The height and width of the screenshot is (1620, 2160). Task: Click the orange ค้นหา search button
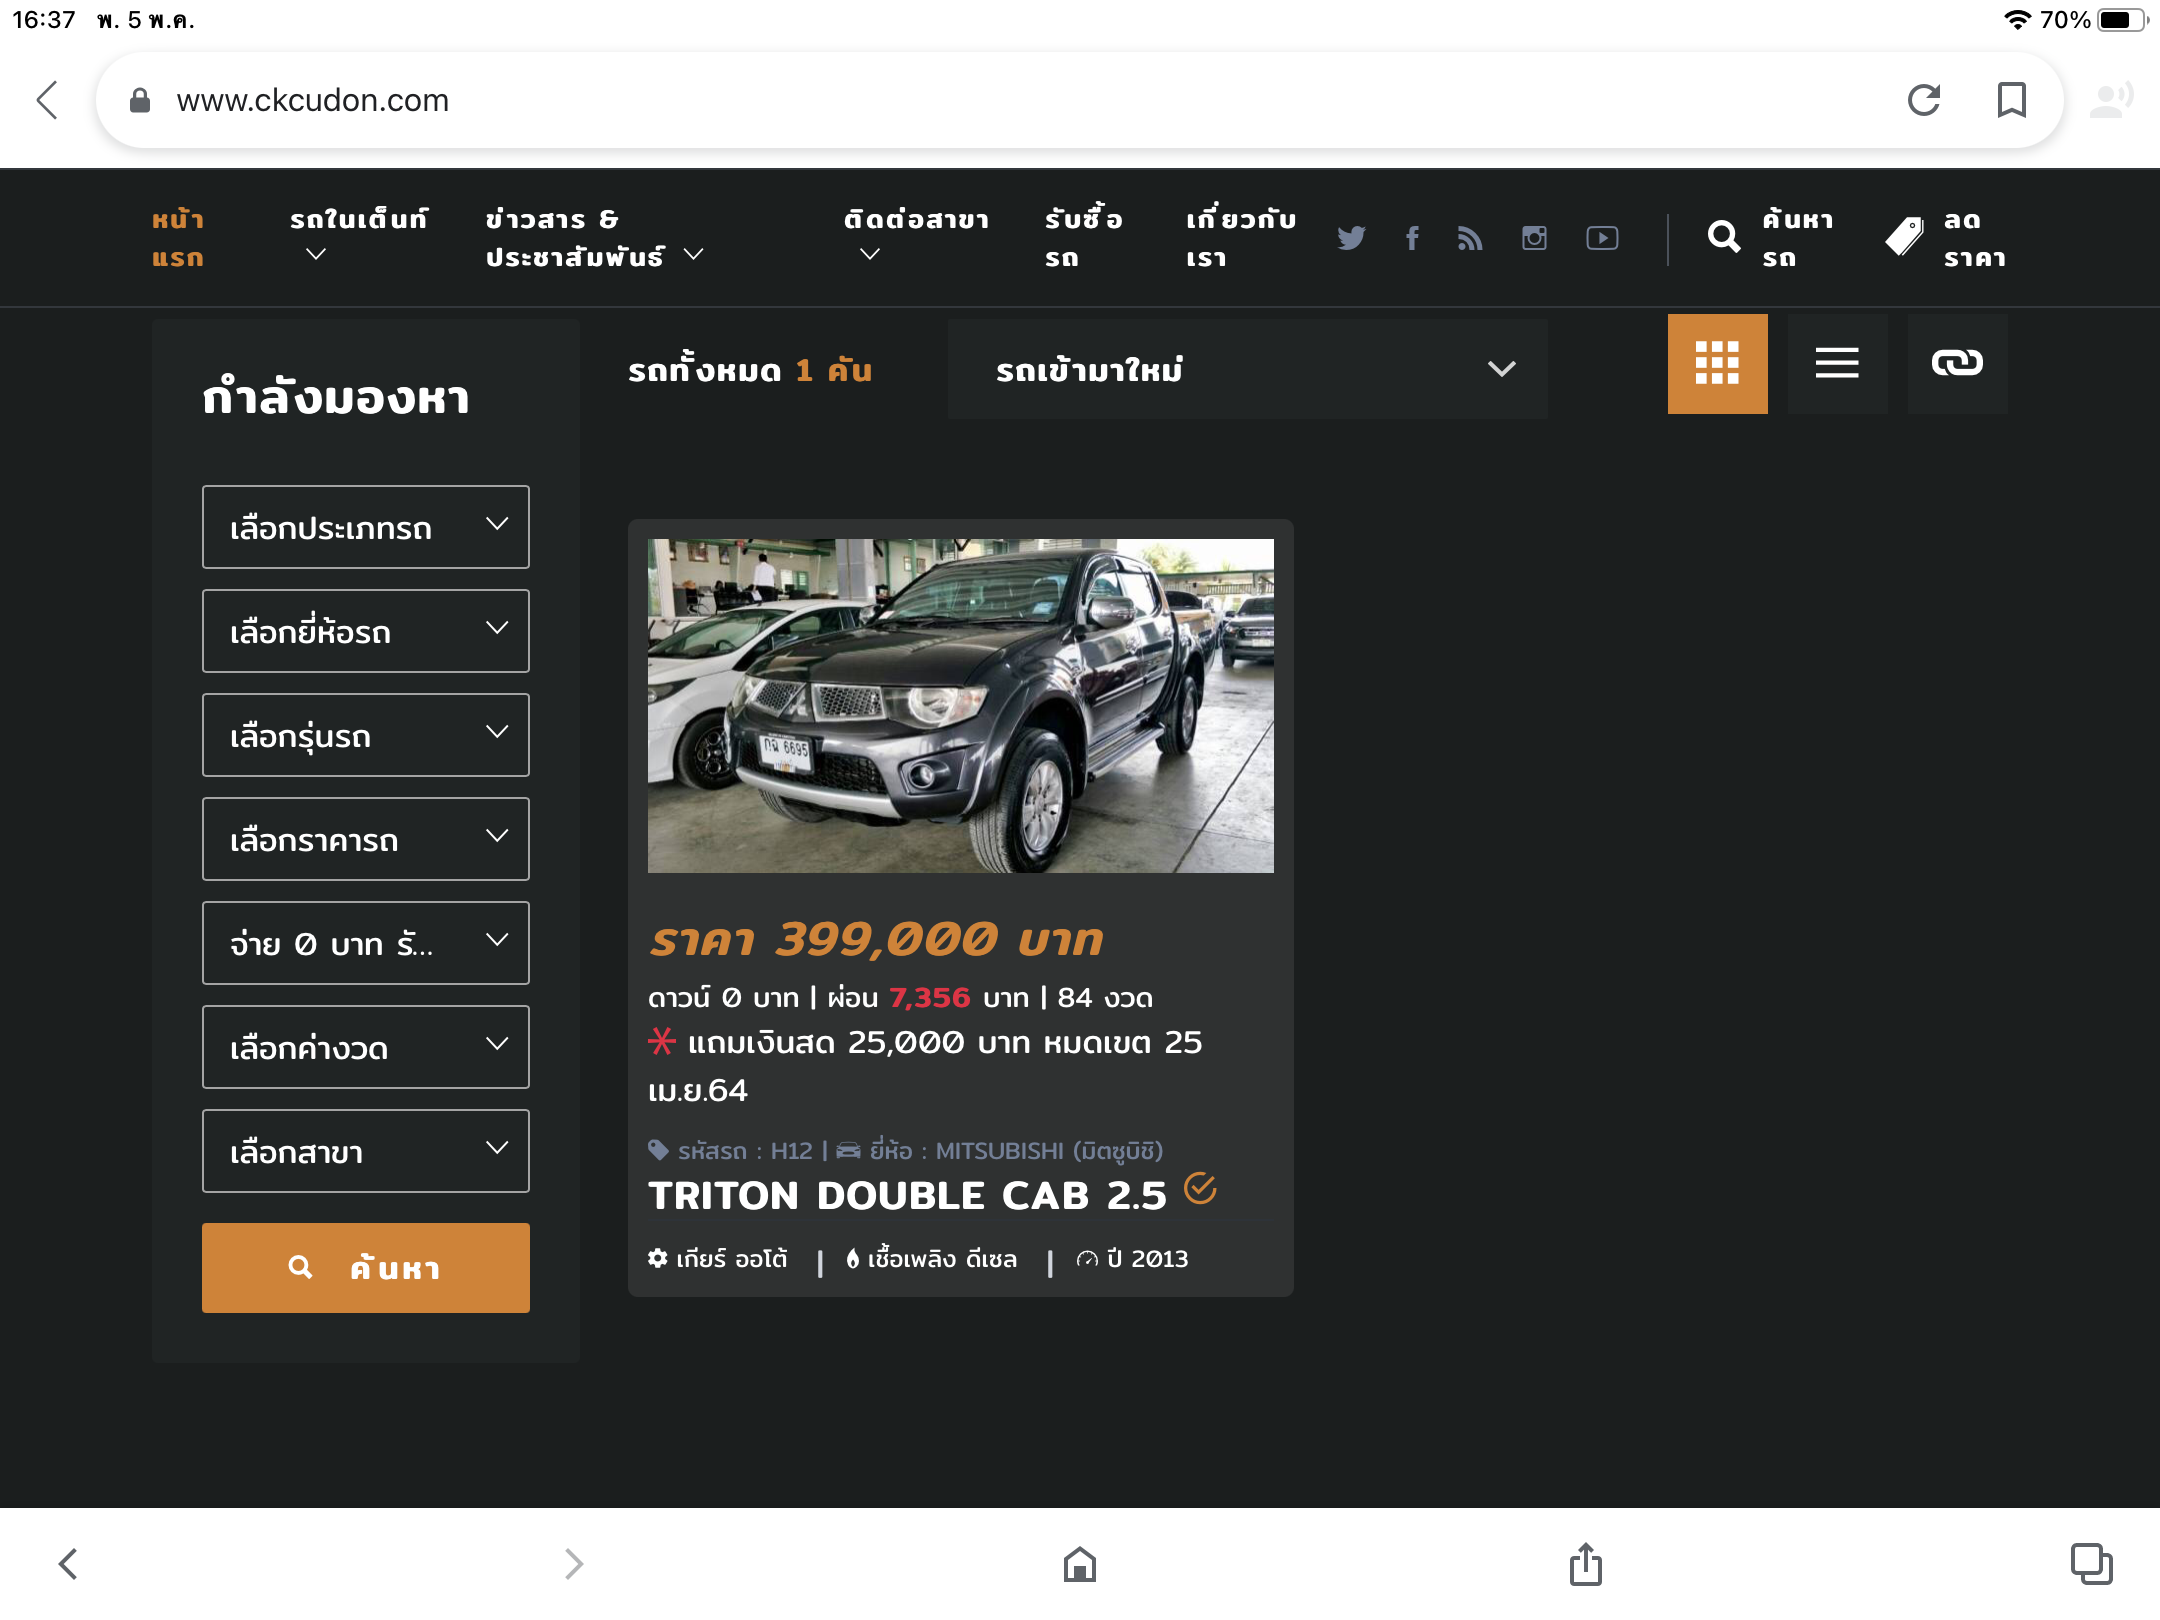pos(366,1268)
